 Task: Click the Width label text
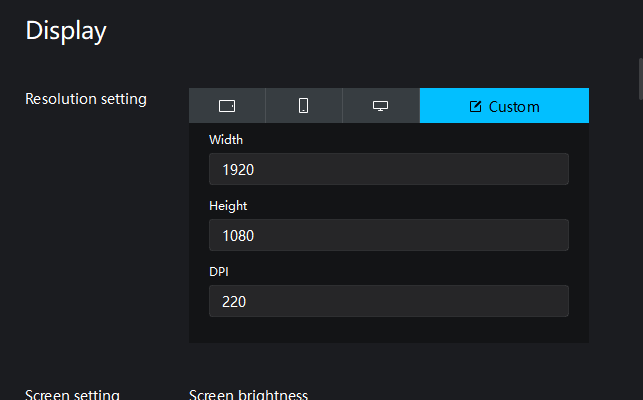point(226,140)
